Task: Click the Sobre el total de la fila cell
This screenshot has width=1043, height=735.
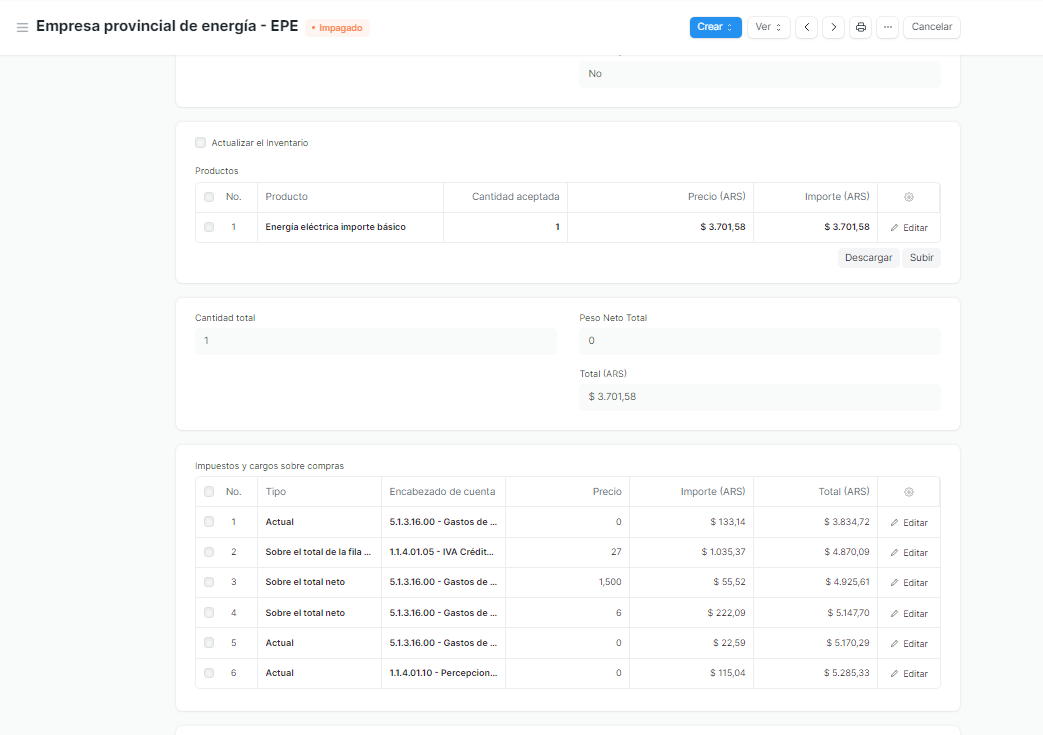Action: 319,552
